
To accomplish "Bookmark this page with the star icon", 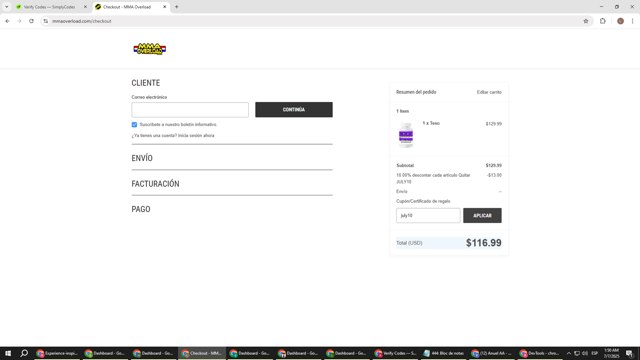I will click(586, 21).
